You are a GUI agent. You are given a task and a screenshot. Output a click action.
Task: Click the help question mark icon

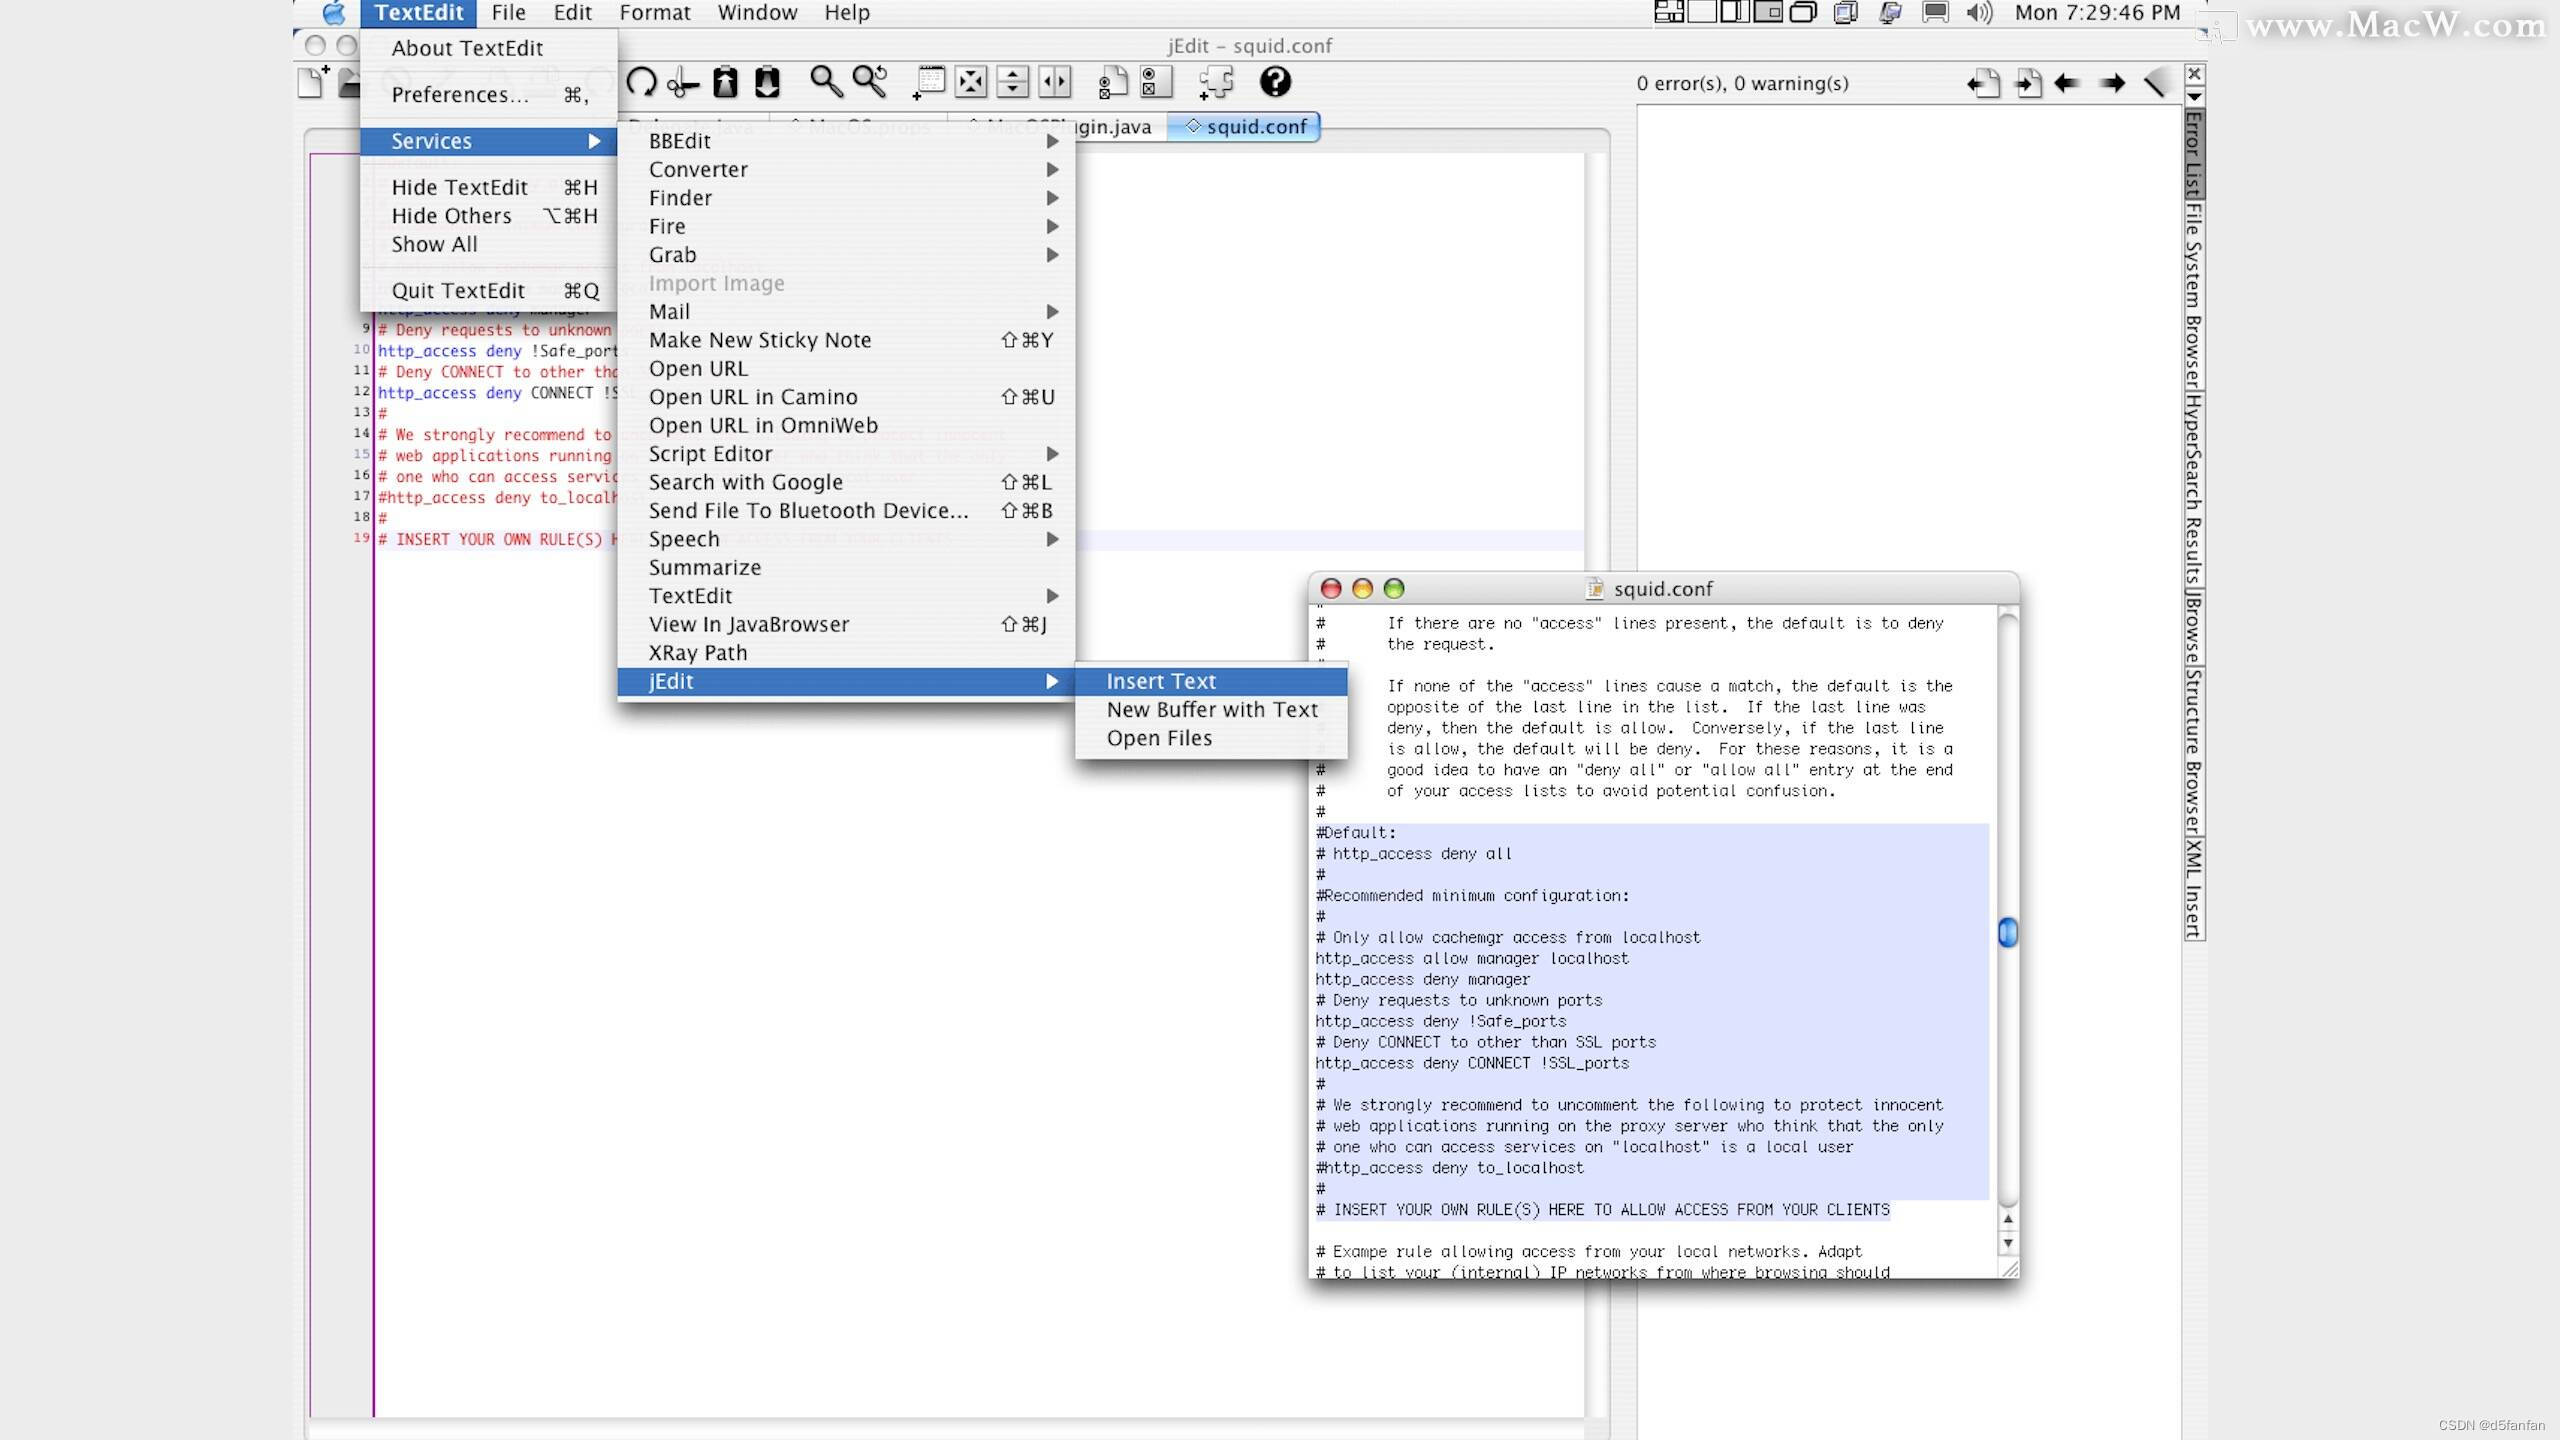(x=1275, y=82)
